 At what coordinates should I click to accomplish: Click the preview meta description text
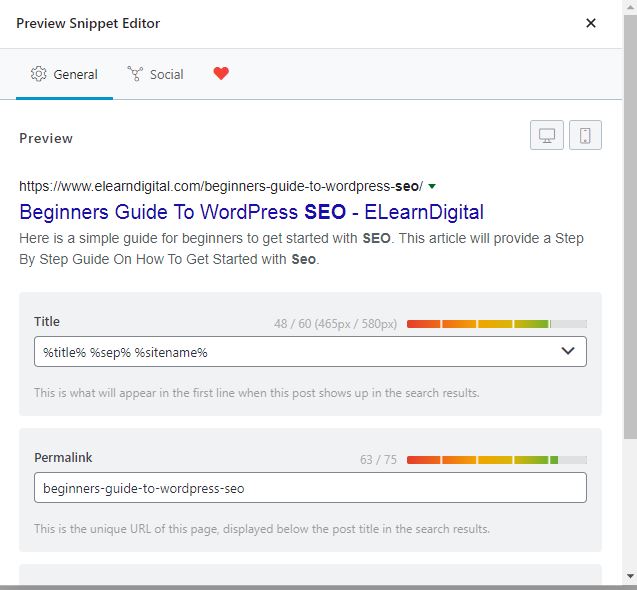click(x=301, y=249)
